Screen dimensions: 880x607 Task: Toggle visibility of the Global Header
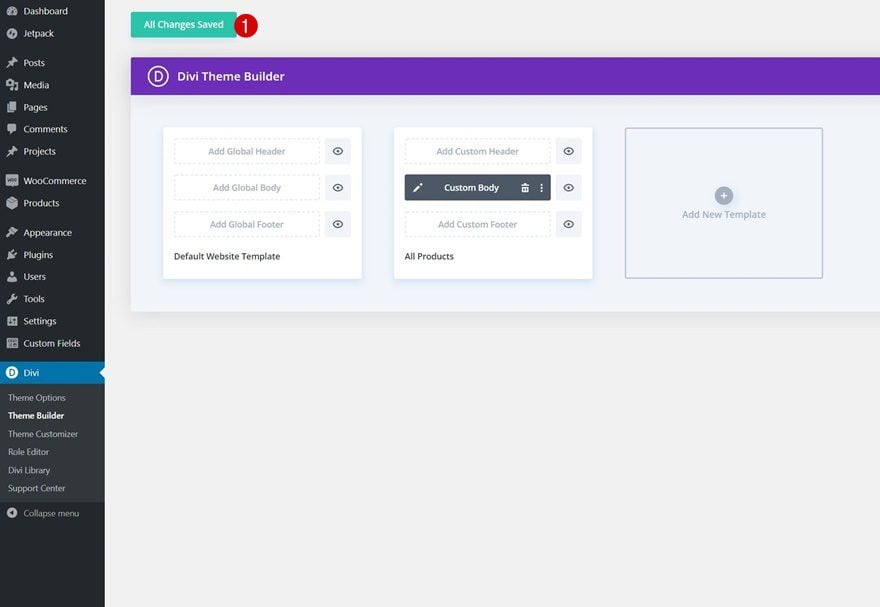338,151
